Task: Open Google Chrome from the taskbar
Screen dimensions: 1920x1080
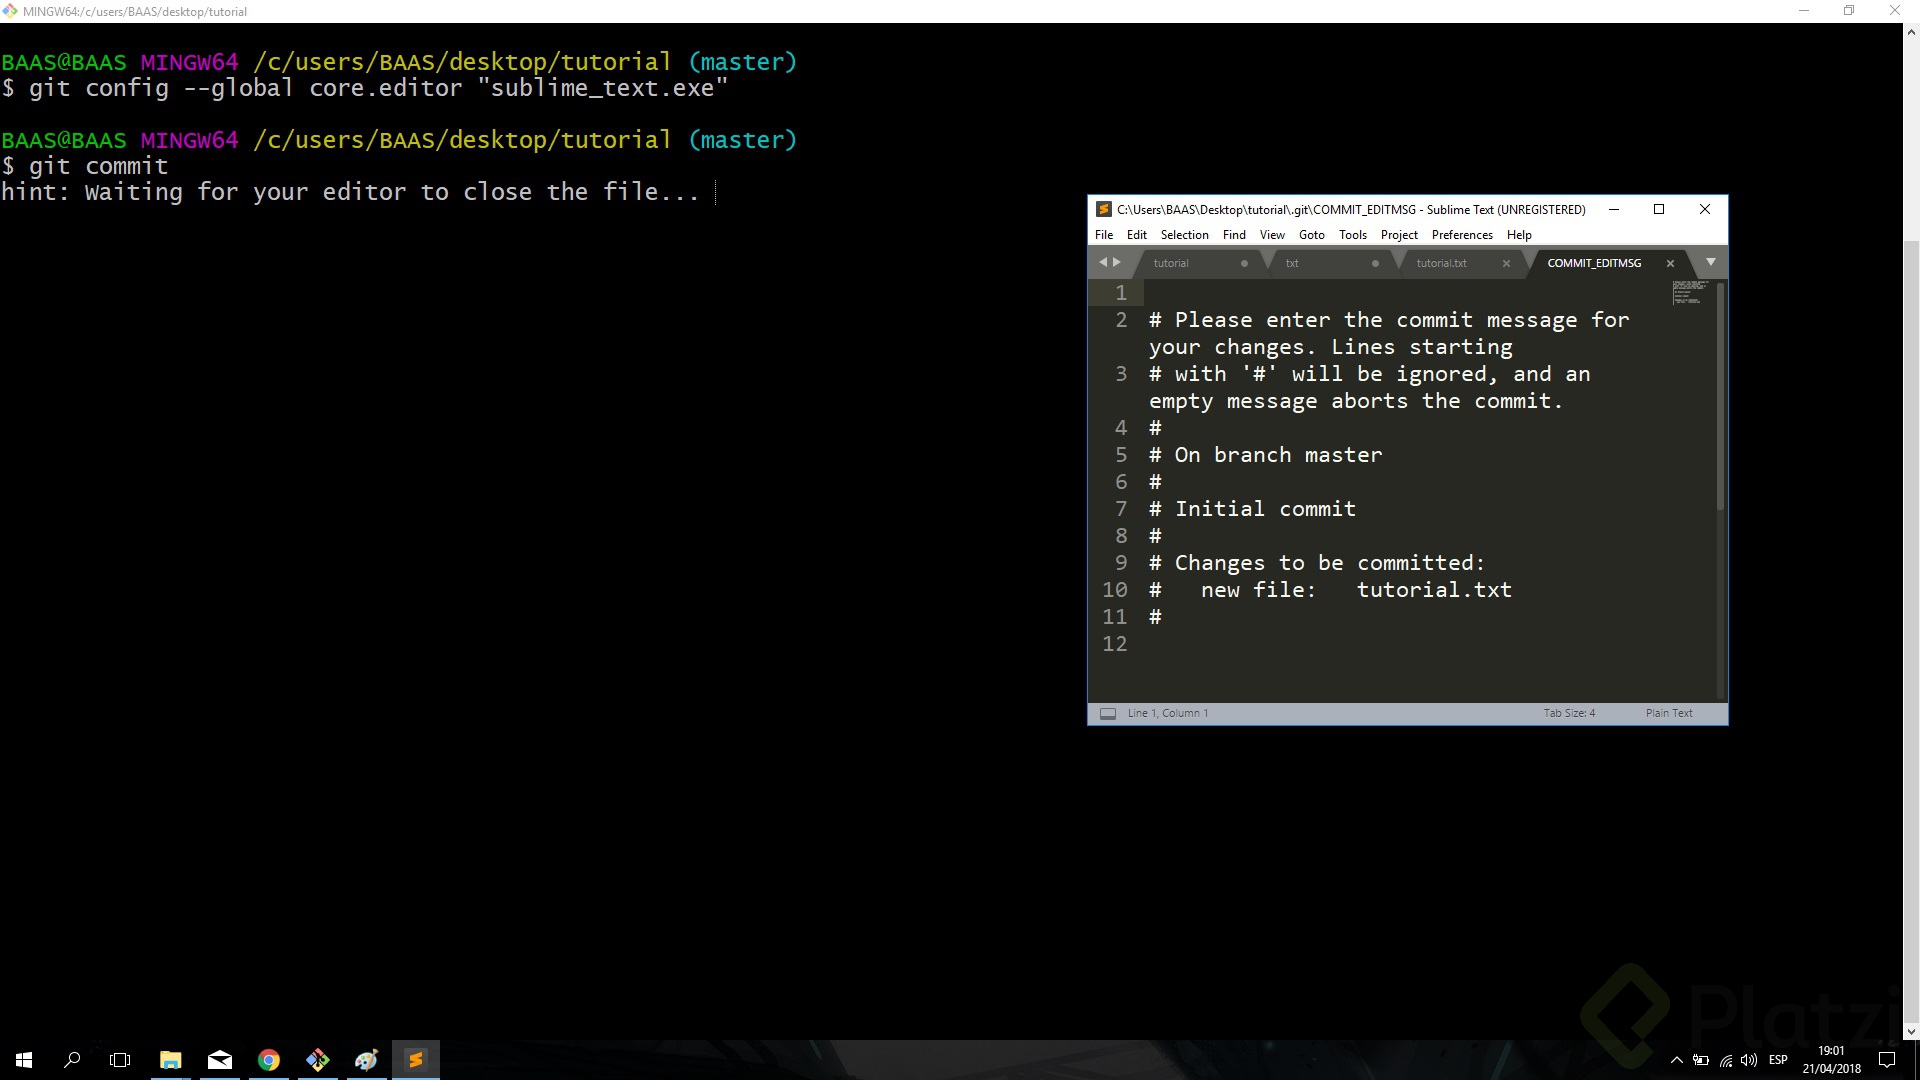Action: (x=268, y=1060)
